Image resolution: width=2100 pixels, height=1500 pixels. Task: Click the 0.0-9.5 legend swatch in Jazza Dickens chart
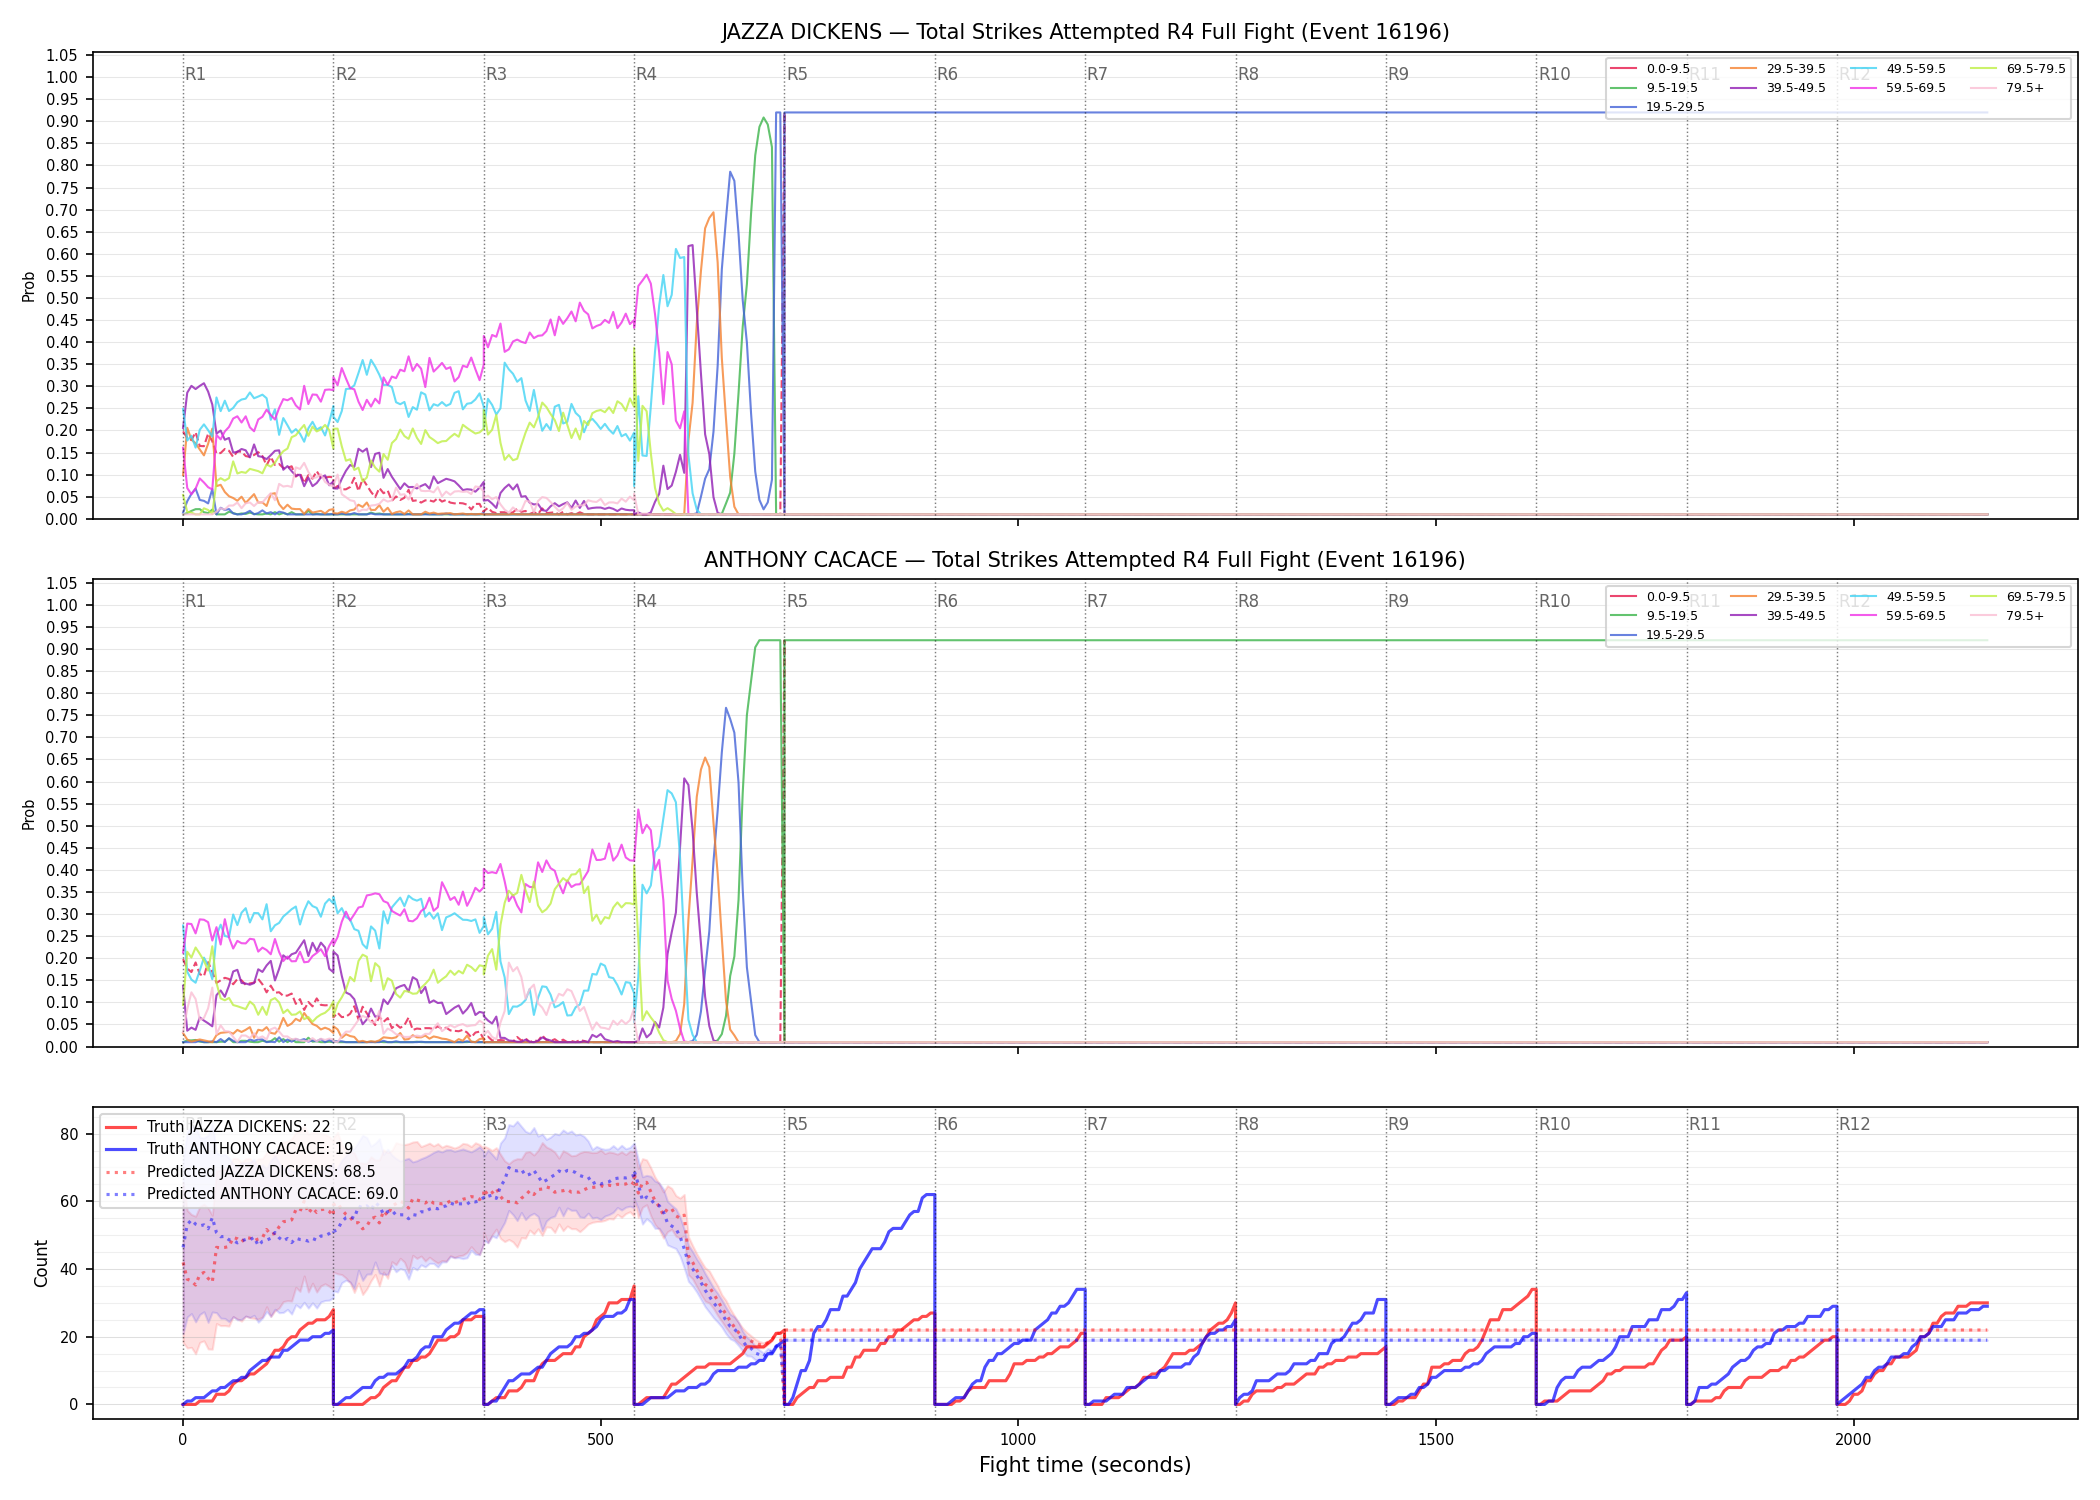pos(1623,69)
